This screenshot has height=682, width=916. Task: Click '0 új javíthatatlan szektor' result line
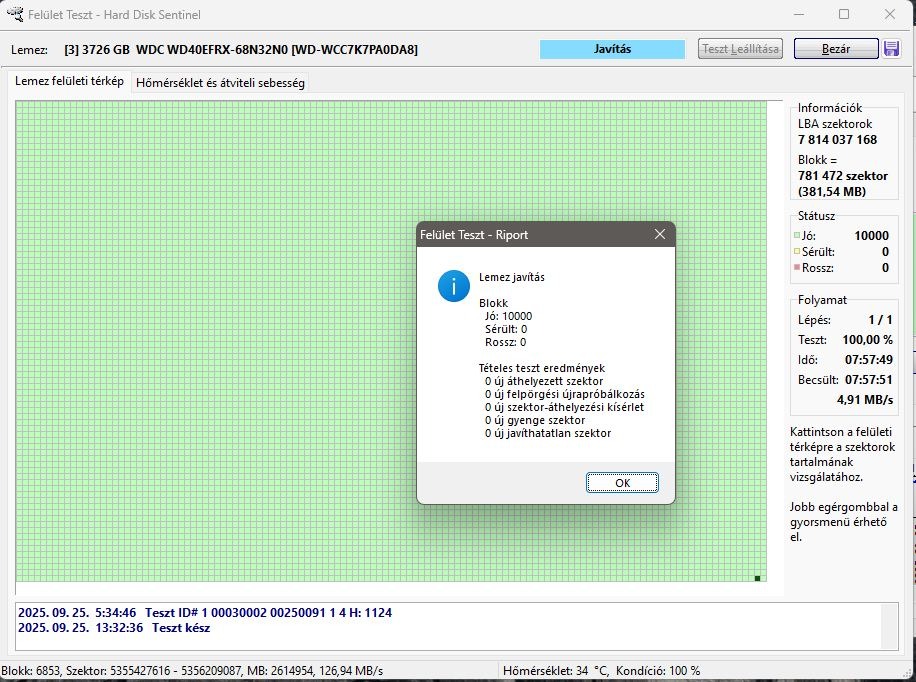[x=548, y=433]
